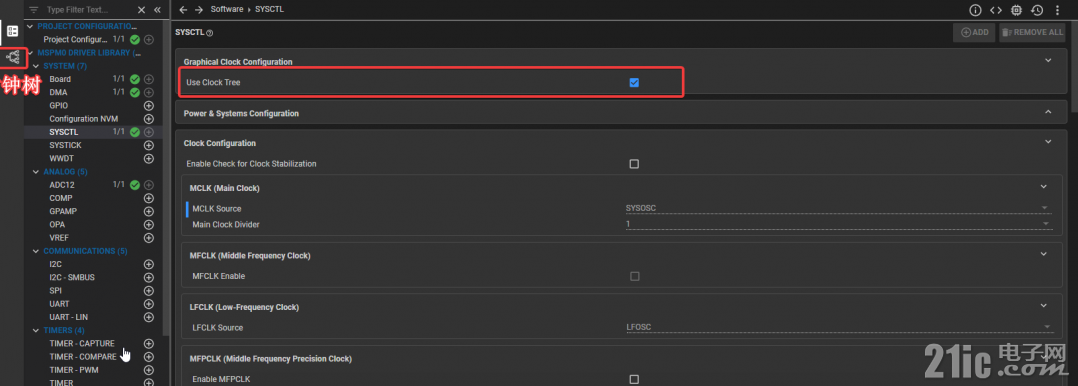Show generated files via the code brackets icon
This screenshot has width=1078, height=386.
[996, 10]
